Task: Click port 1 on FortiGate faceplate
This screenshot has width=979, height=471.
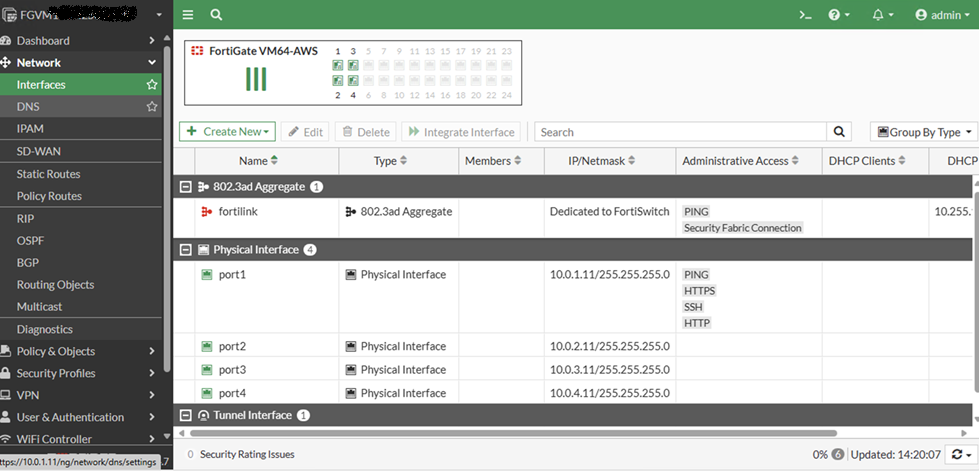Action: [x=338, y=65]
